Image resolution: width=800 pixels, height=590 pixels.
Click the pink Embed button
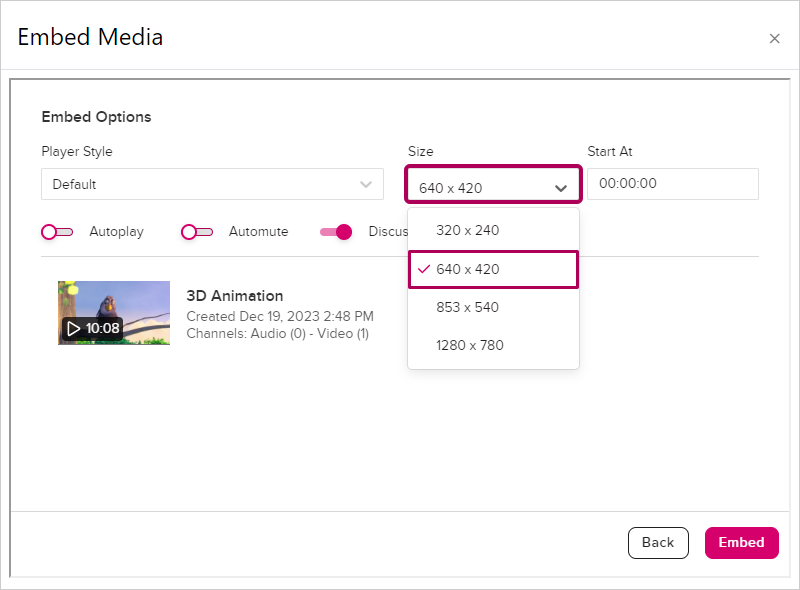point(741,542)
